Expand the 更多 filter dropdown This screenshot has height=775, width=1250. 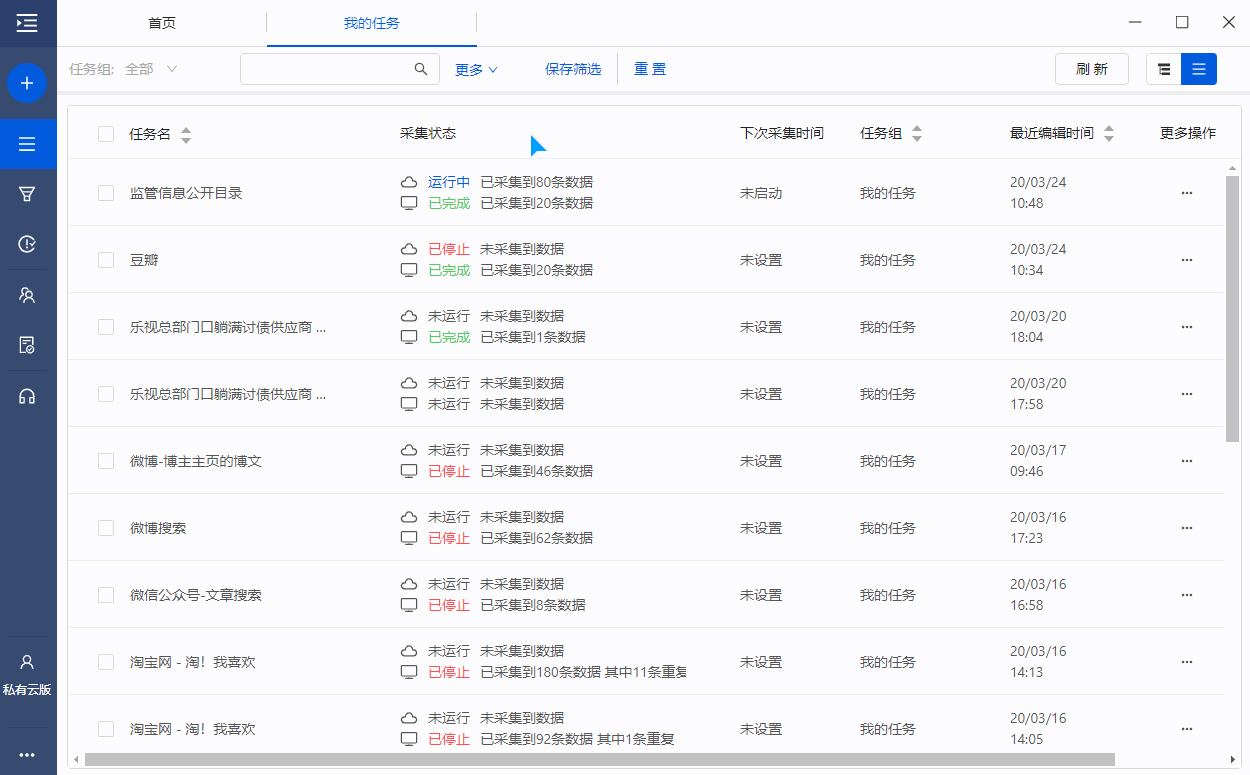pyautogui.click(x=476, y=69)
